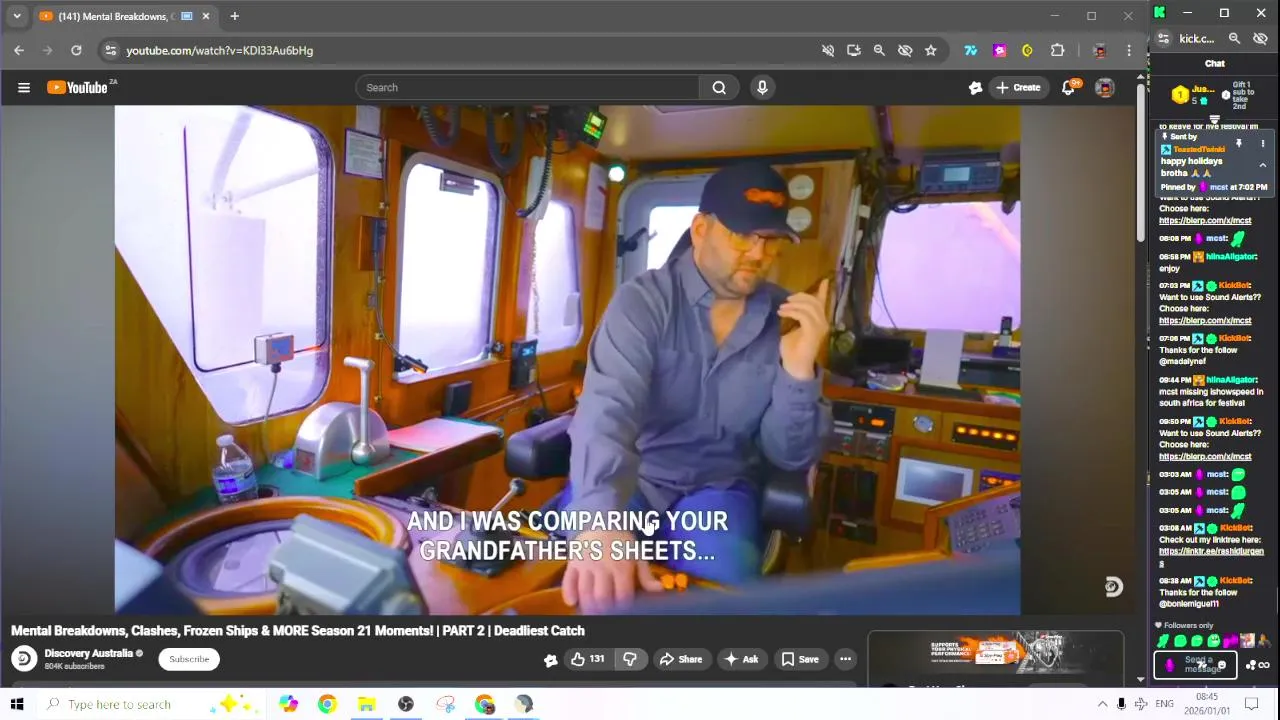The height and width of the screenshot is (720, 1280).
Task: Click Send a message chat input
Action: click(x=1195, y=664)
